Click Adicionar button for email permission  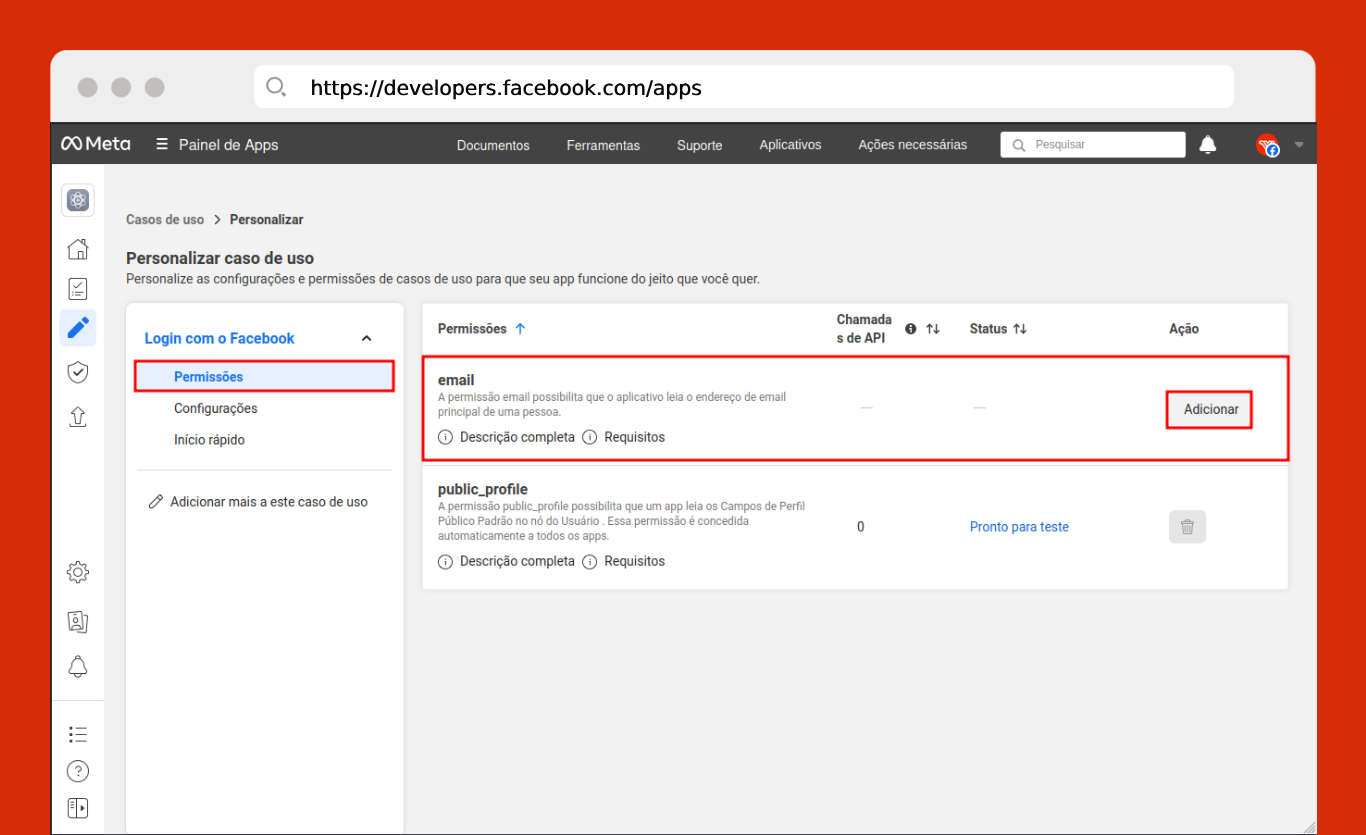pyautogui.click(x=1210, y=409)
